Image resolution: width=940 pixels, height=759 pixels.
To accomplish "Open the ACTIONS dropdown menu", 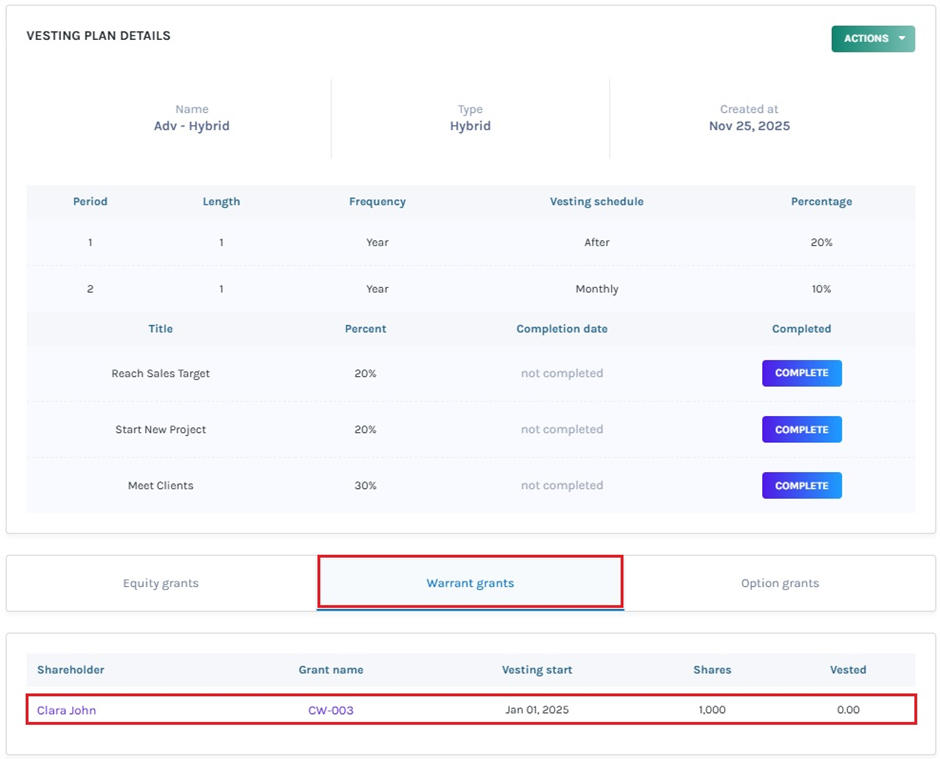I will pyautogui.click(x=872, y=39).
